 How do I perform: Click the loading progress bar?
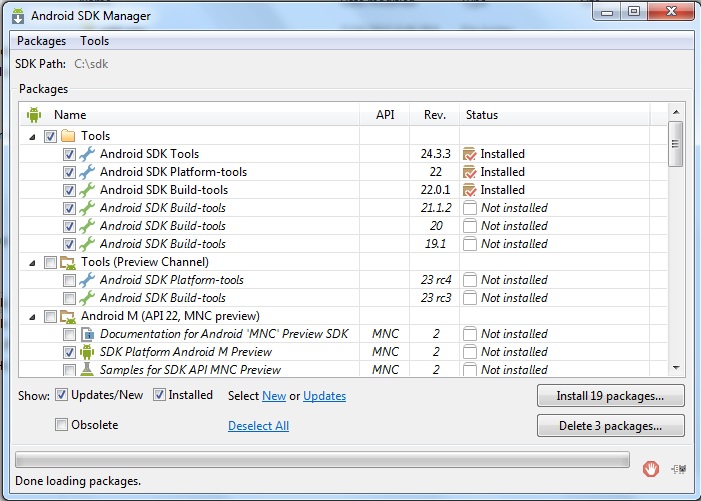(x=322, y=460)
